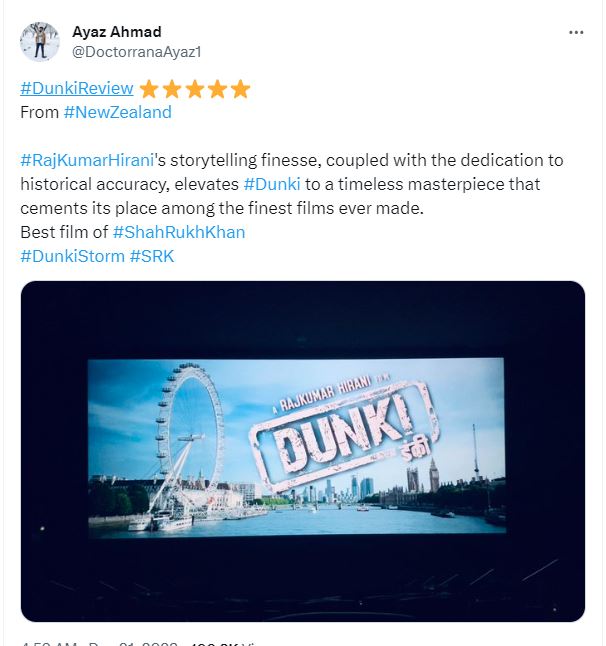Click the #DunkiStorm hashtag
This screenshot has width=606, height=646.
72,256
